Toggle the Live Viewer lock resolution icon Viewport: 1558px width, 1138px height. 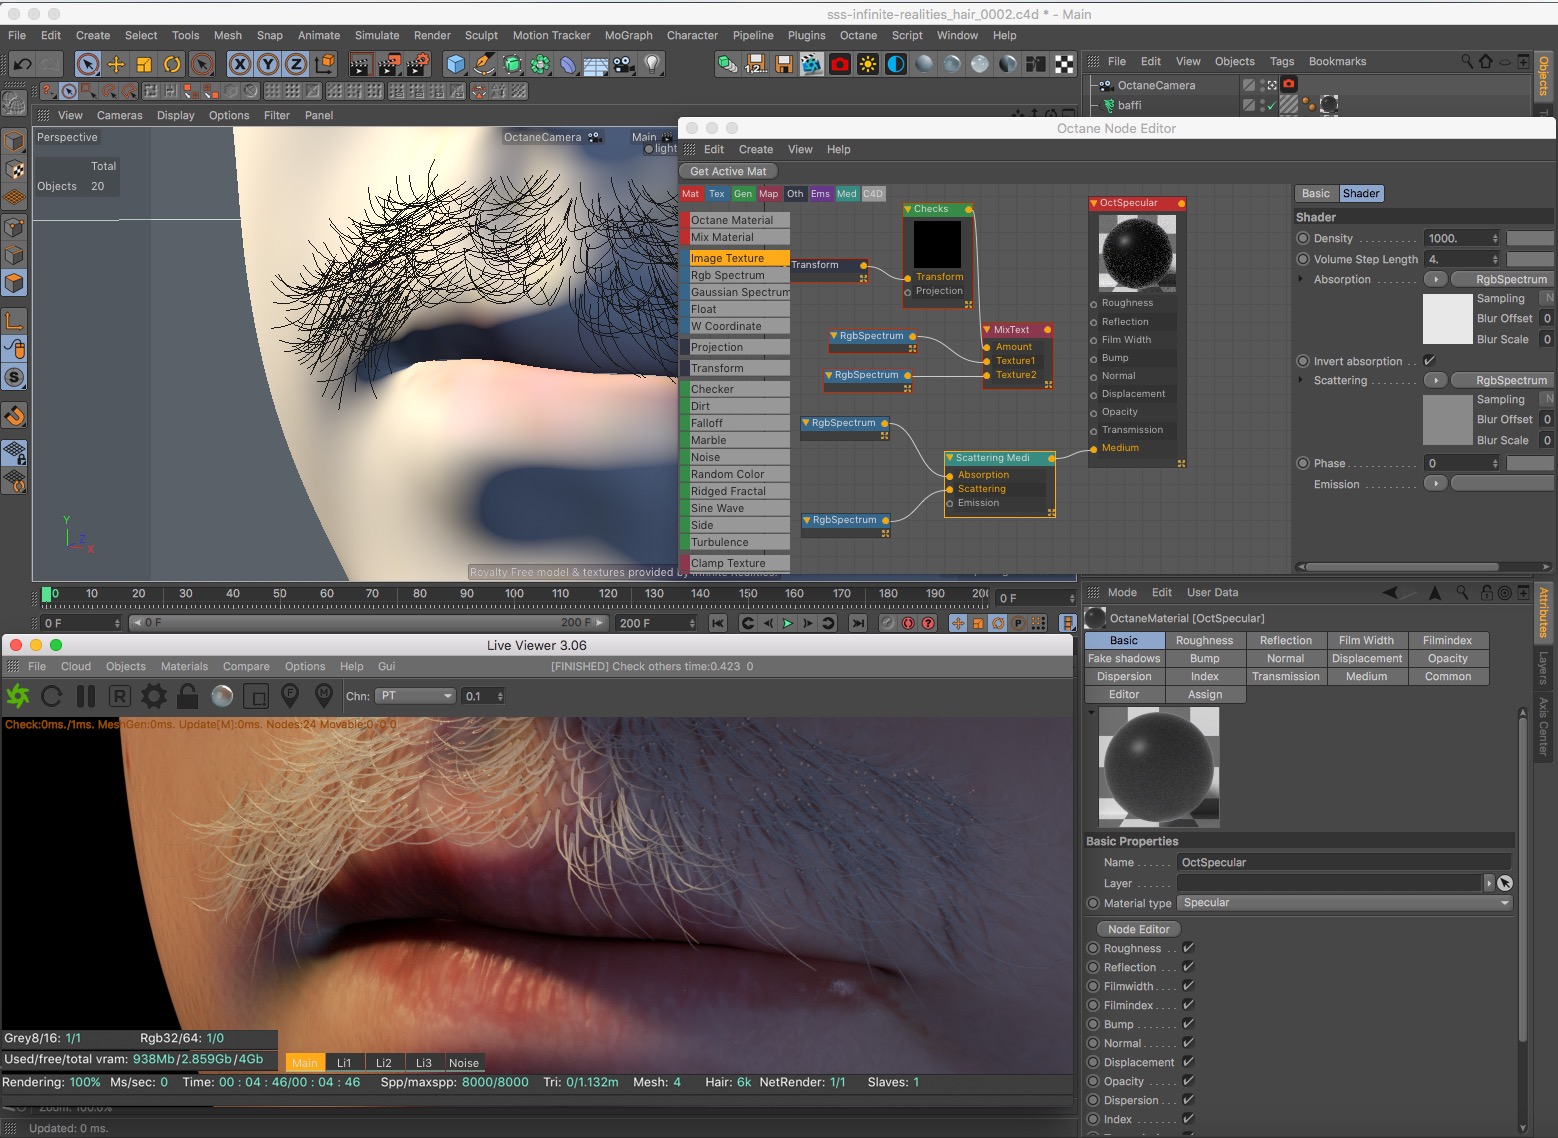pyautogui.click(x=187, y=696)
